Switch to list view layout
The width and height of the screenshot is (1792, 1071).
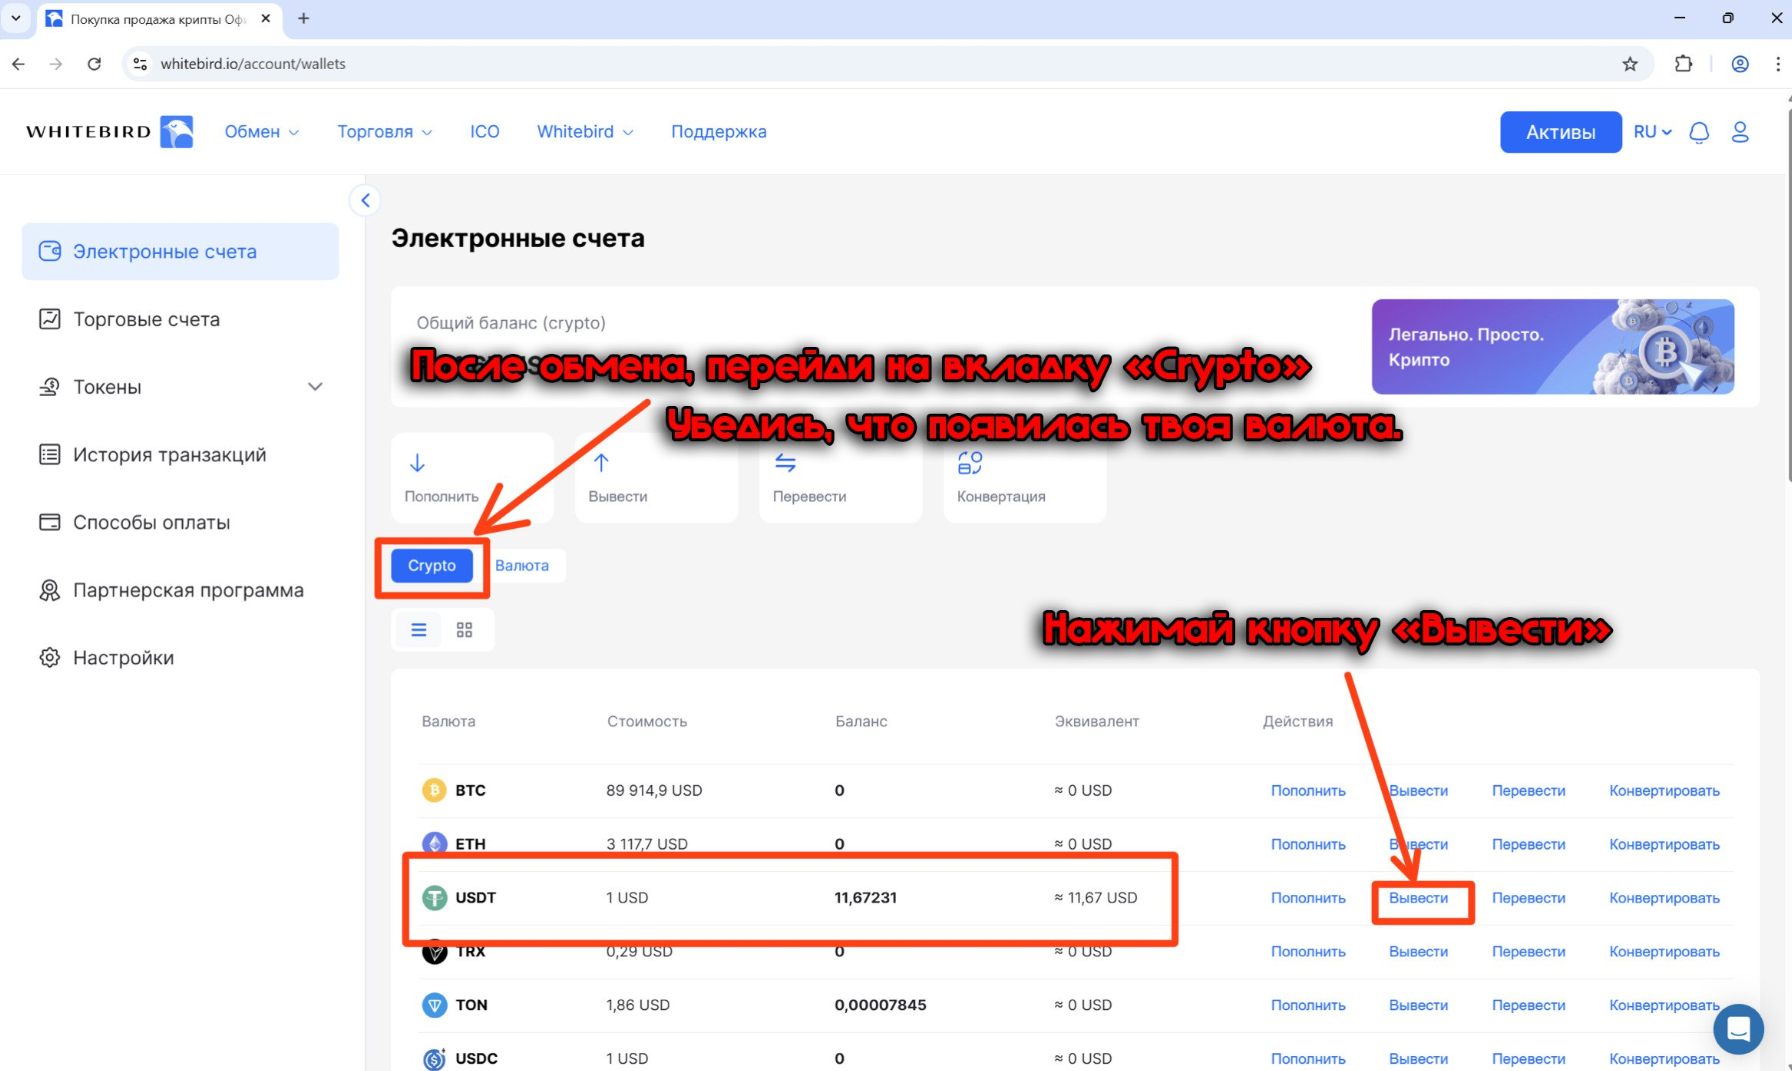pos(419,630)
